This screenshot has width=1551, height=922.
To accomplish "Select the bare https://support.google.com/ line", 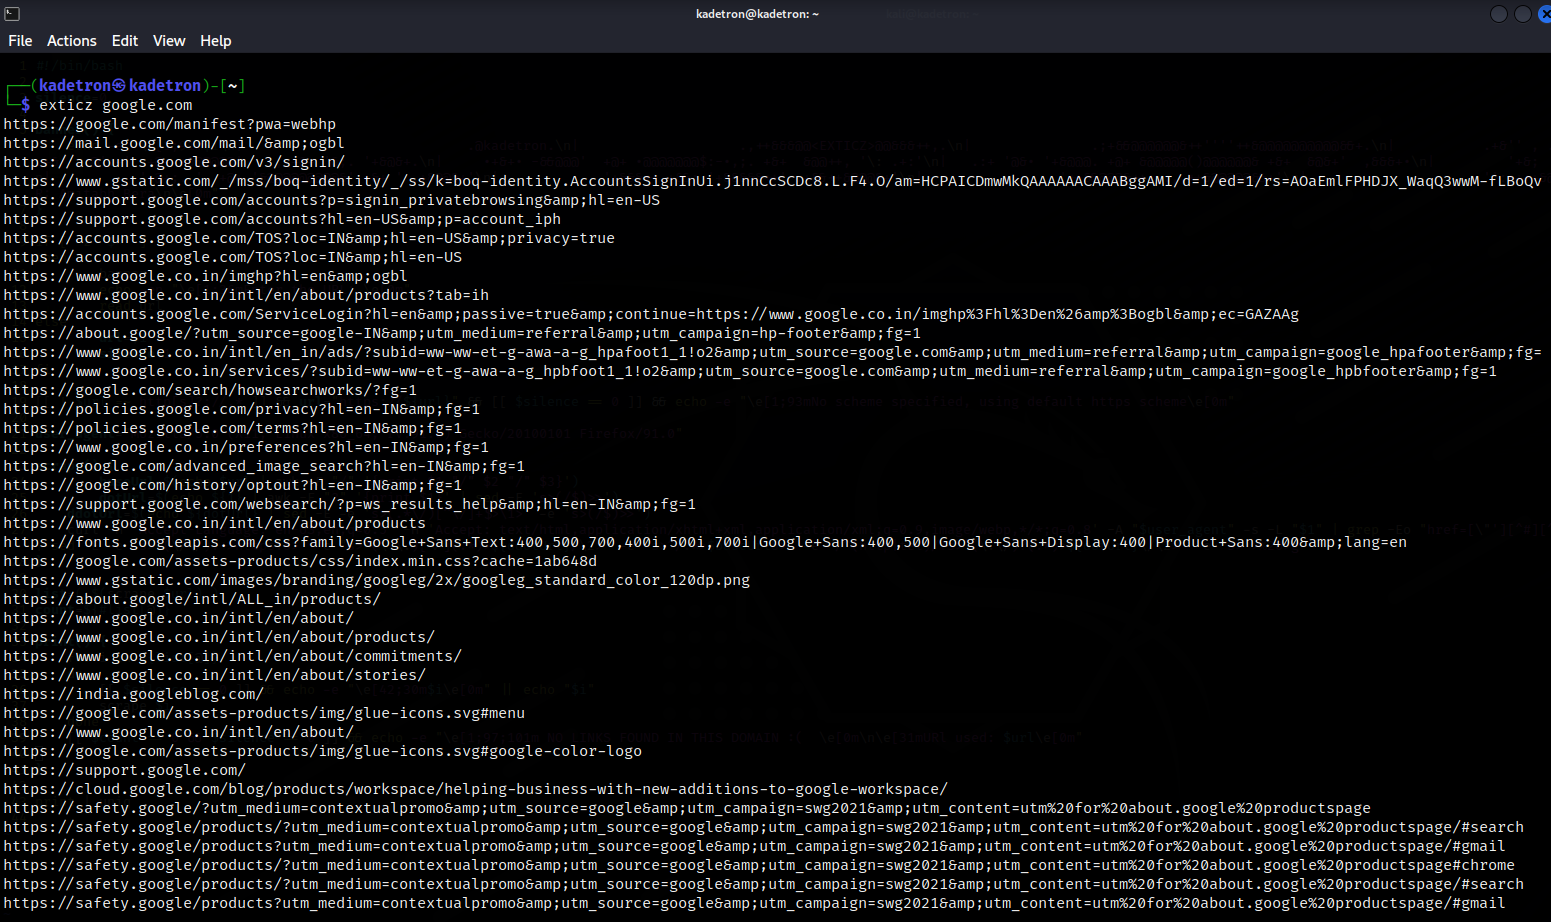I will pyautogui.click(x=125, y=770).
